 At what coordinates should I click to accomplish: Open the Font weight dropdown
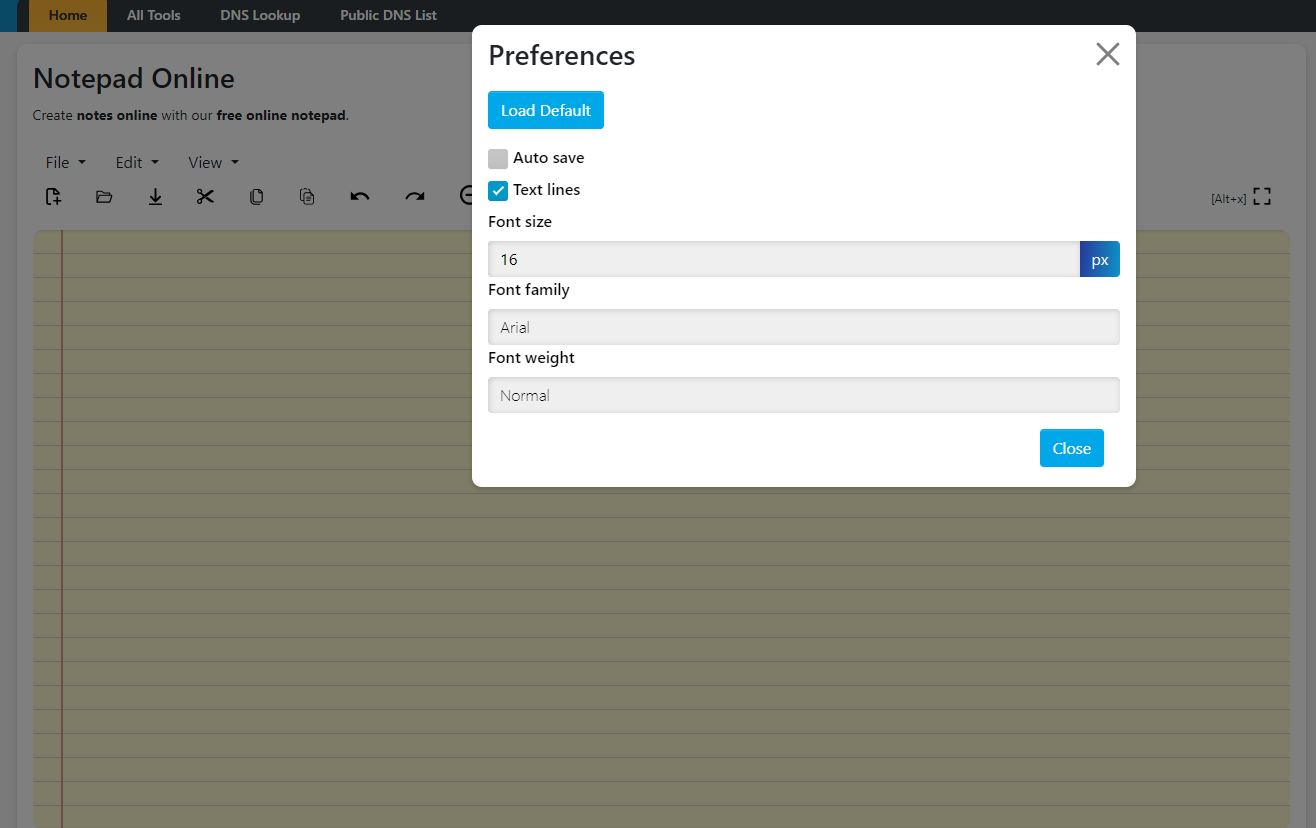pyautogui.click(x=803, y=395)
